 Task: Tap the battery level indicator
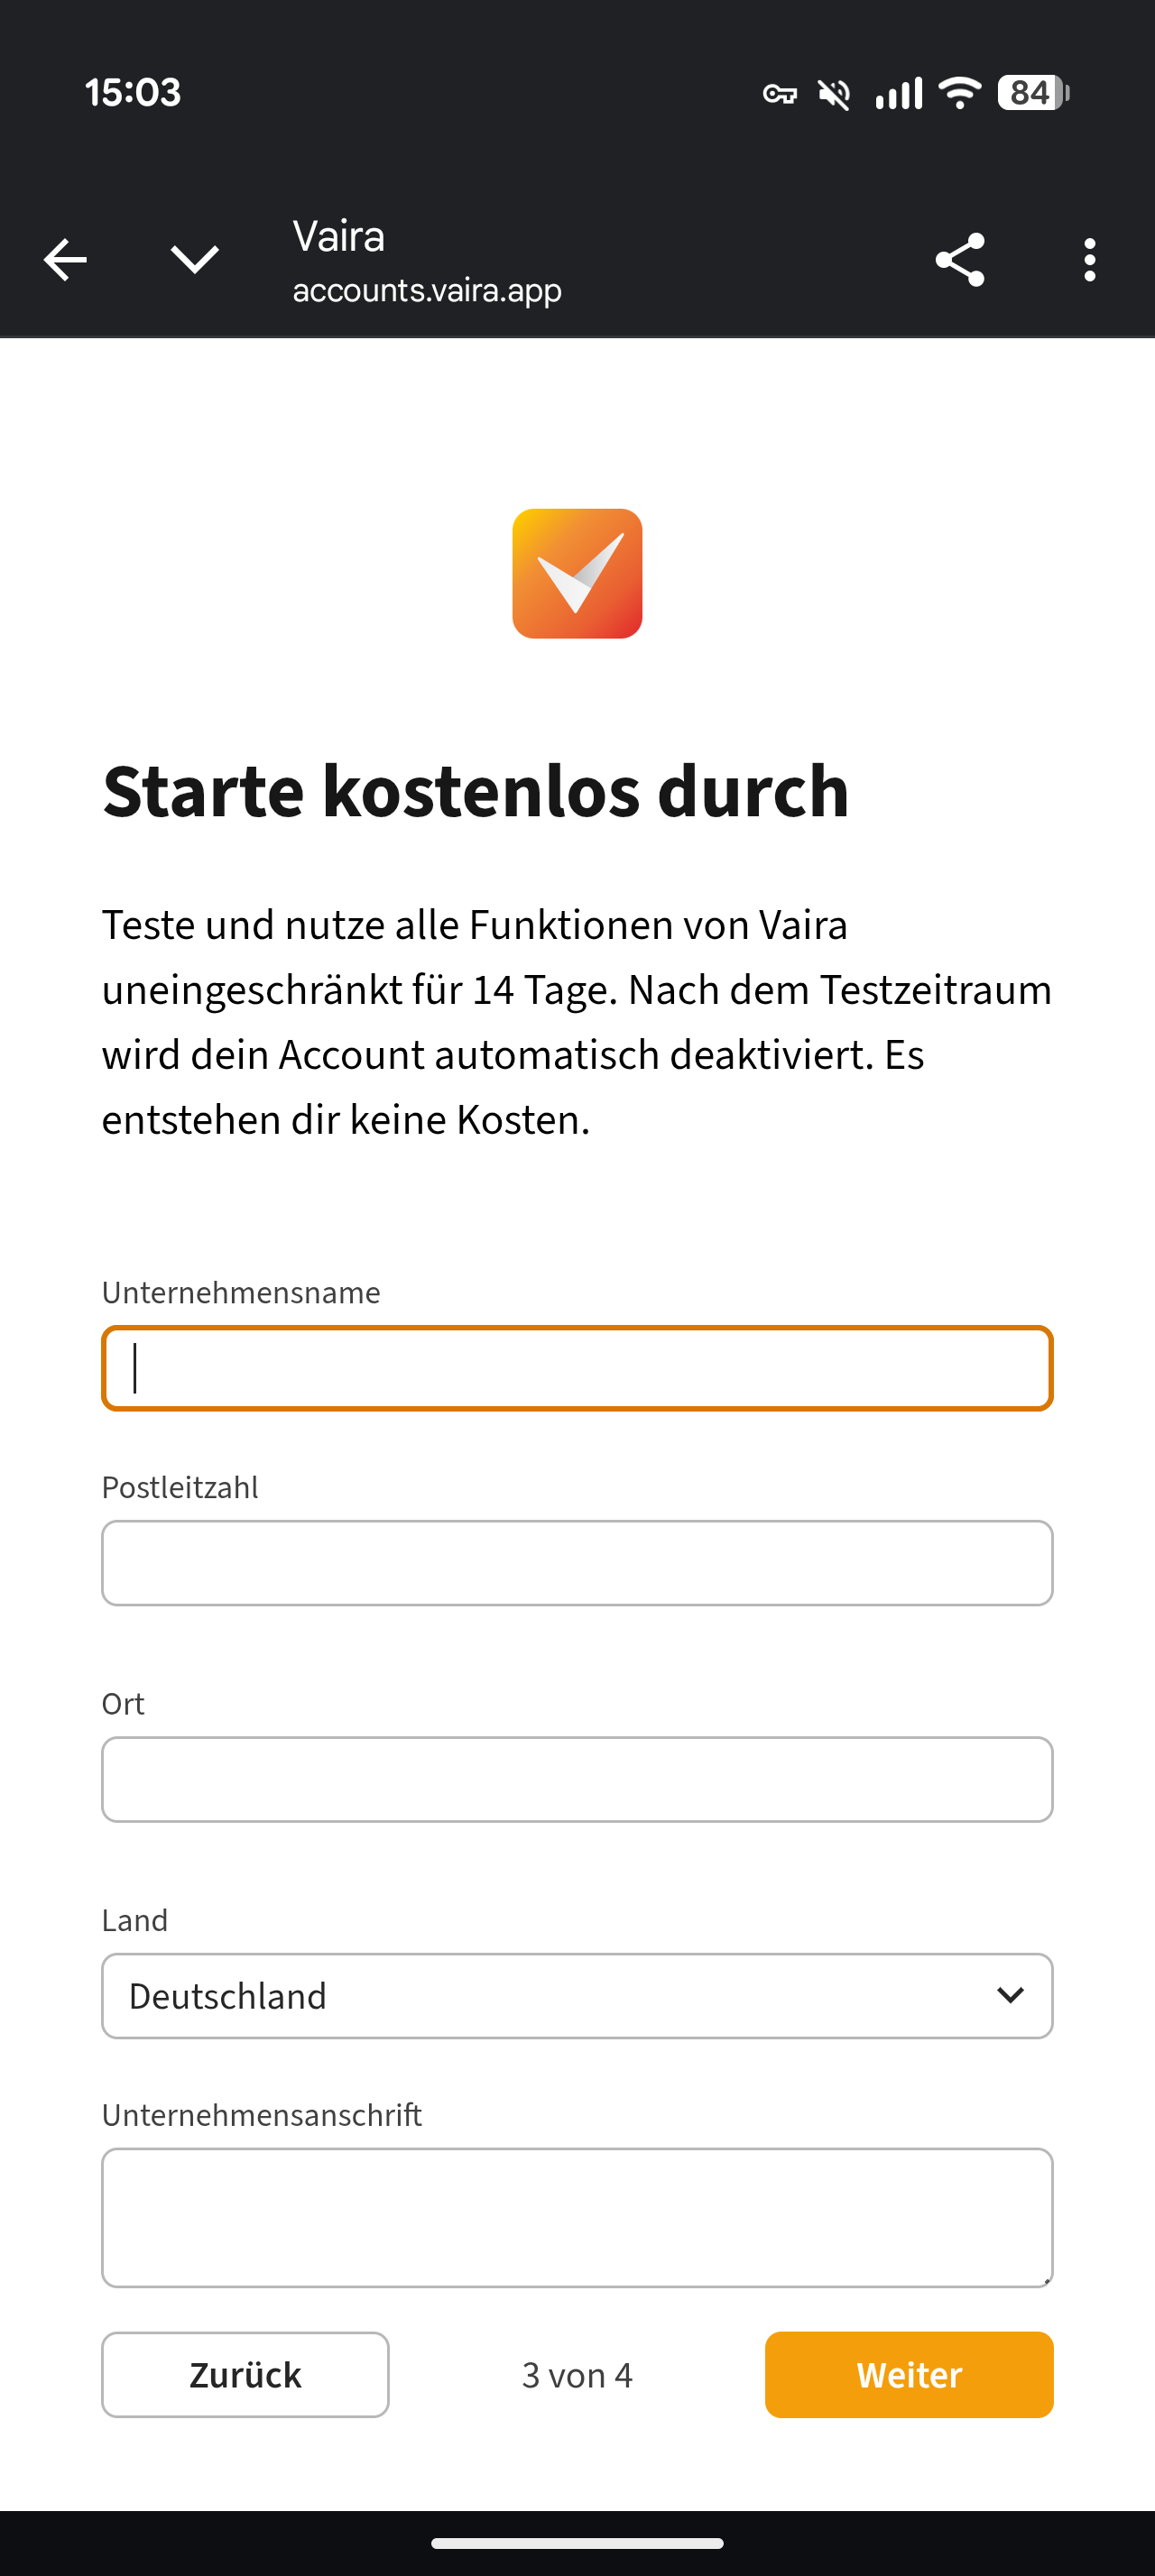coord(1033,93)
